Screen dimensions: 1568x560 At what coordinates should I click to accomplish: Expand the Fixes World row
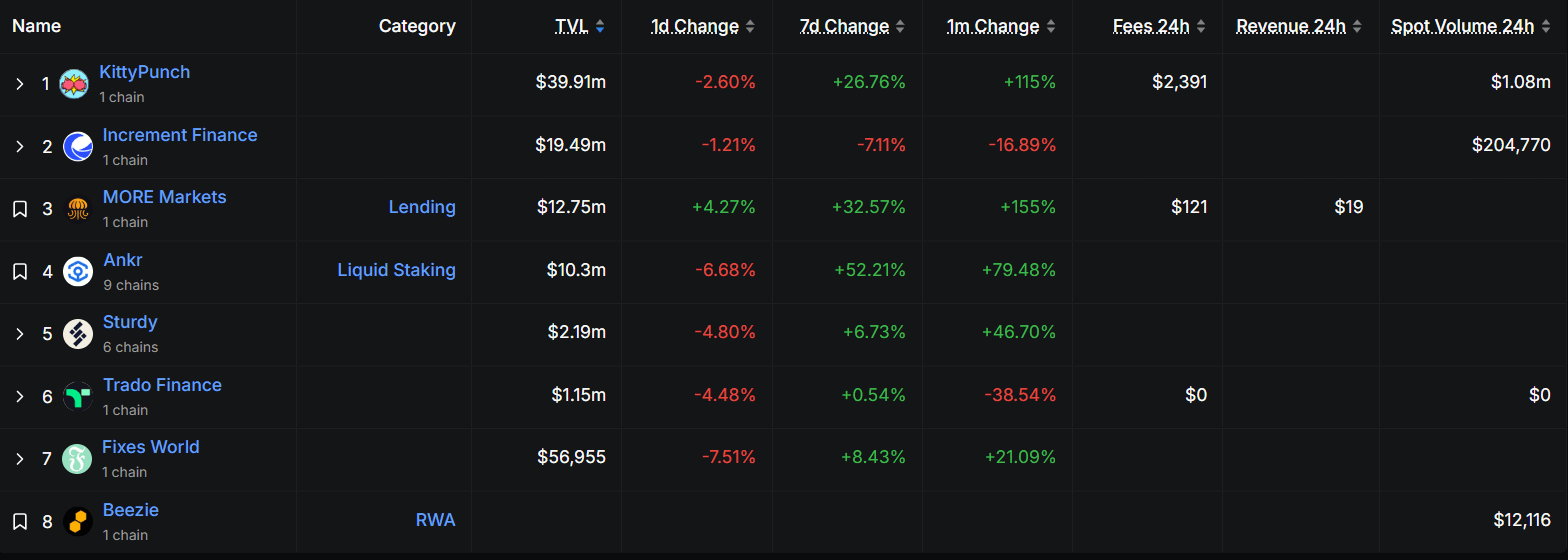pyautogui.click(x=19, y=459)
